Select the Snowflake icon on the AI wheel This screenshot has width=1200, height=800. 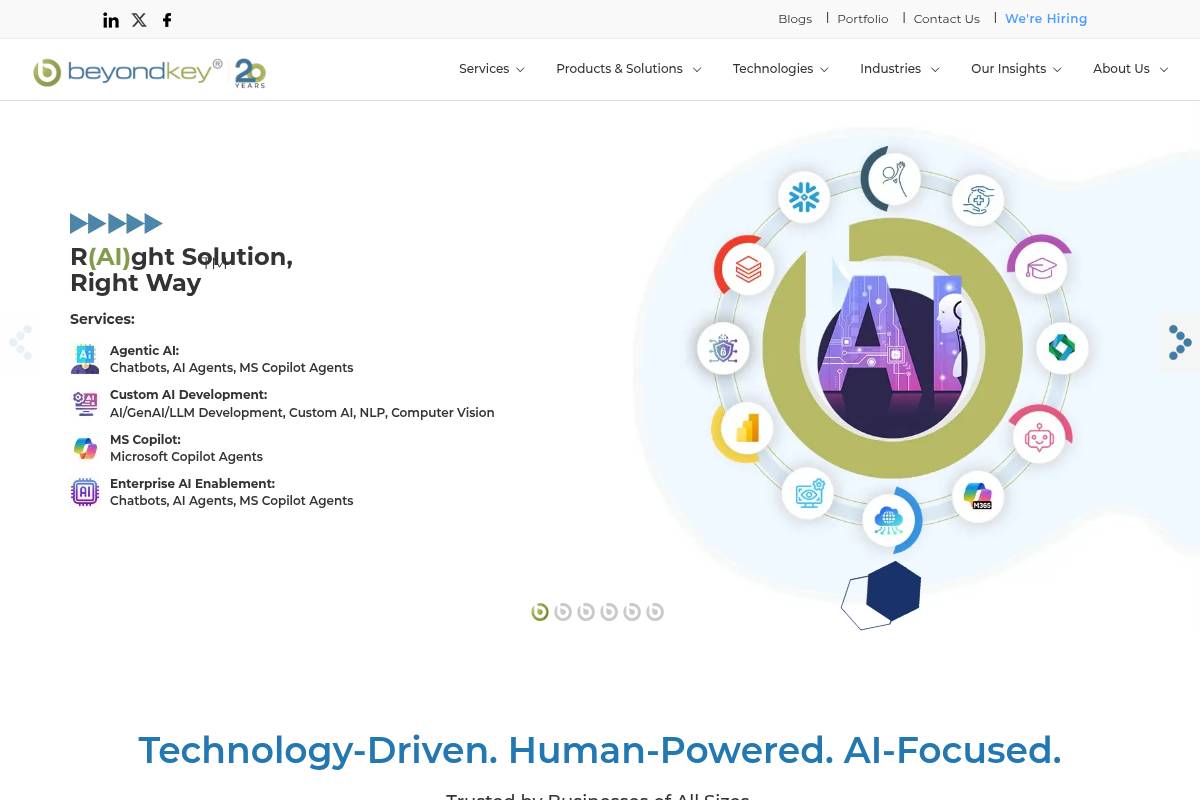[804, 197]
